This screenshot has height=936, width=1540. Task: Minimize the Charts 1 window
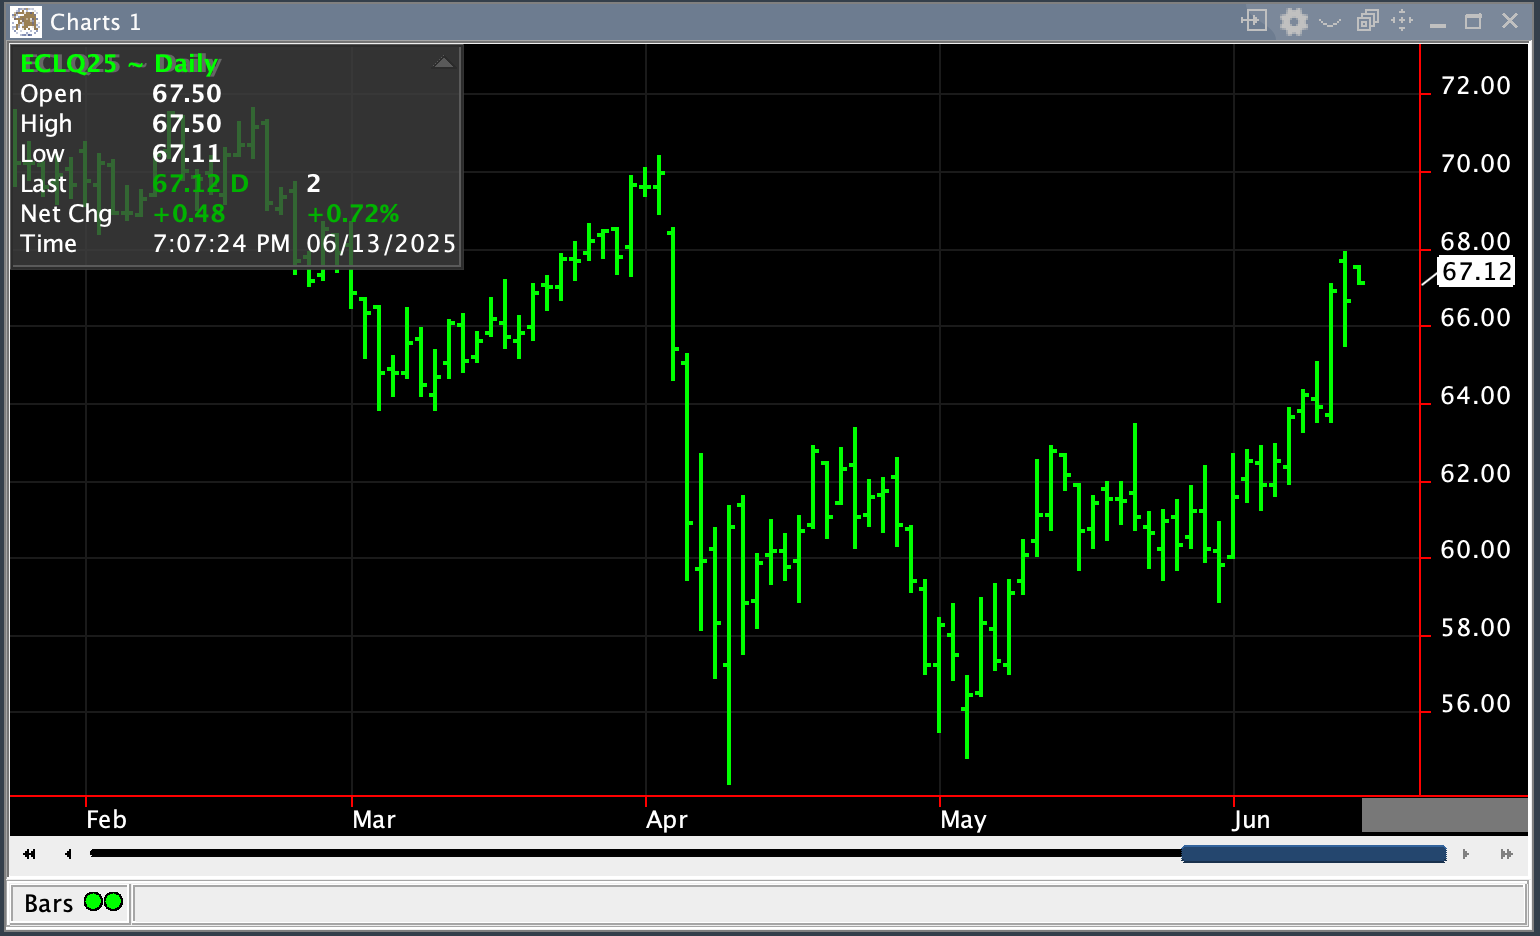pyautogui.click(x=1438, y=25)
